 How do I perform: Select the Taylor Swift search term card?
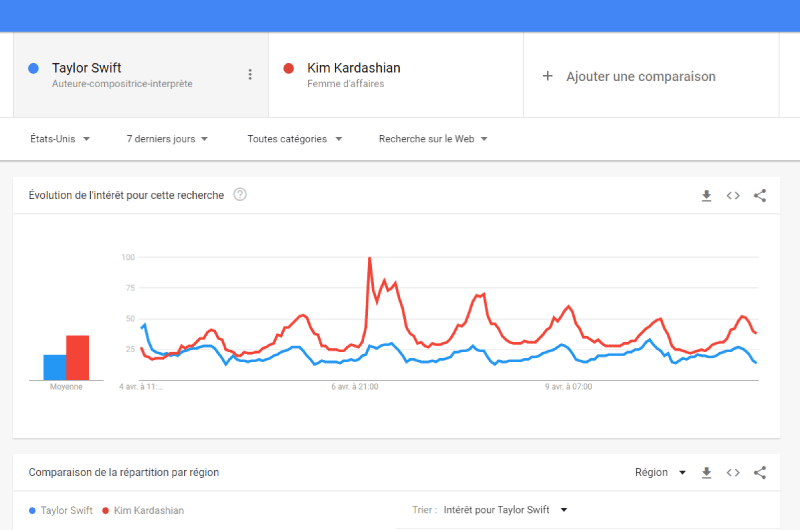(141, 75)
